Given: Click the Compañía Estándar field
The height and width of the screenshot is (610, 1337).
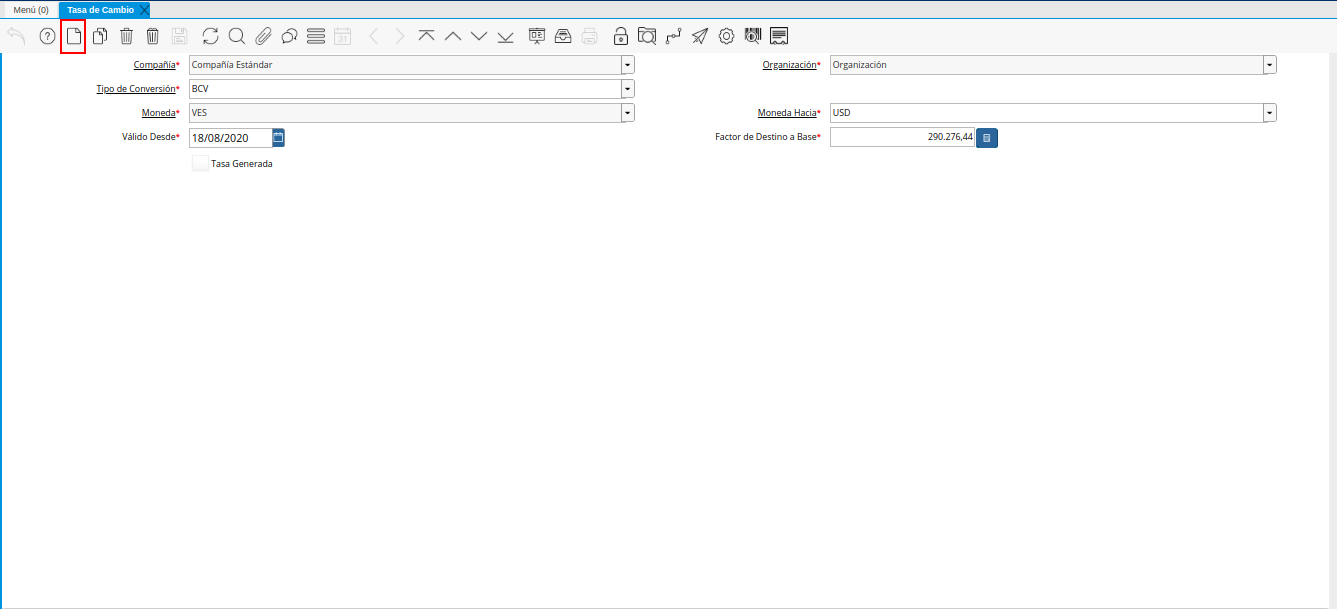Looking at the screenshot, I should coord(405,65).
